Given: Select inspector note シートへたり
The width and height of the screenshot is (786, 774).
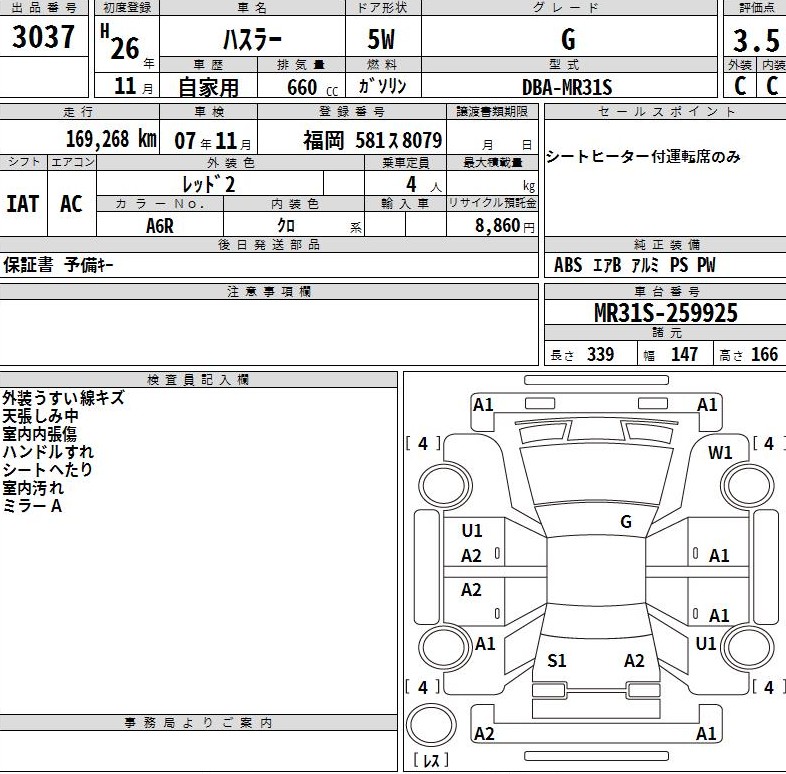Looking at the screenshot, I should [48, 470].
